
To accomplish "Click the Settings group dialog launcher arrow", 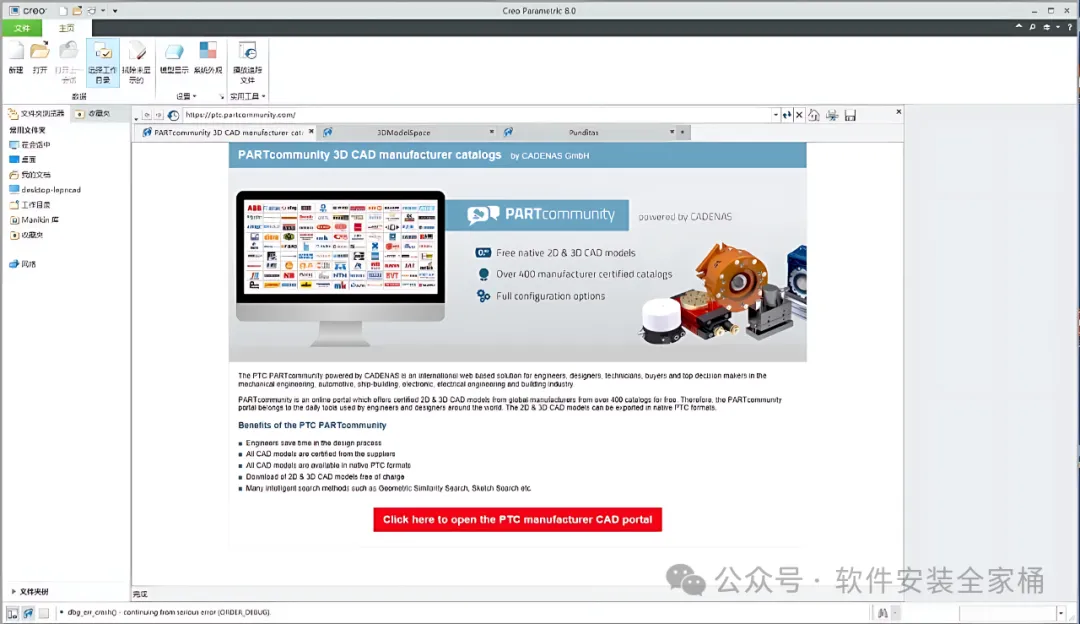I will 221,97.
